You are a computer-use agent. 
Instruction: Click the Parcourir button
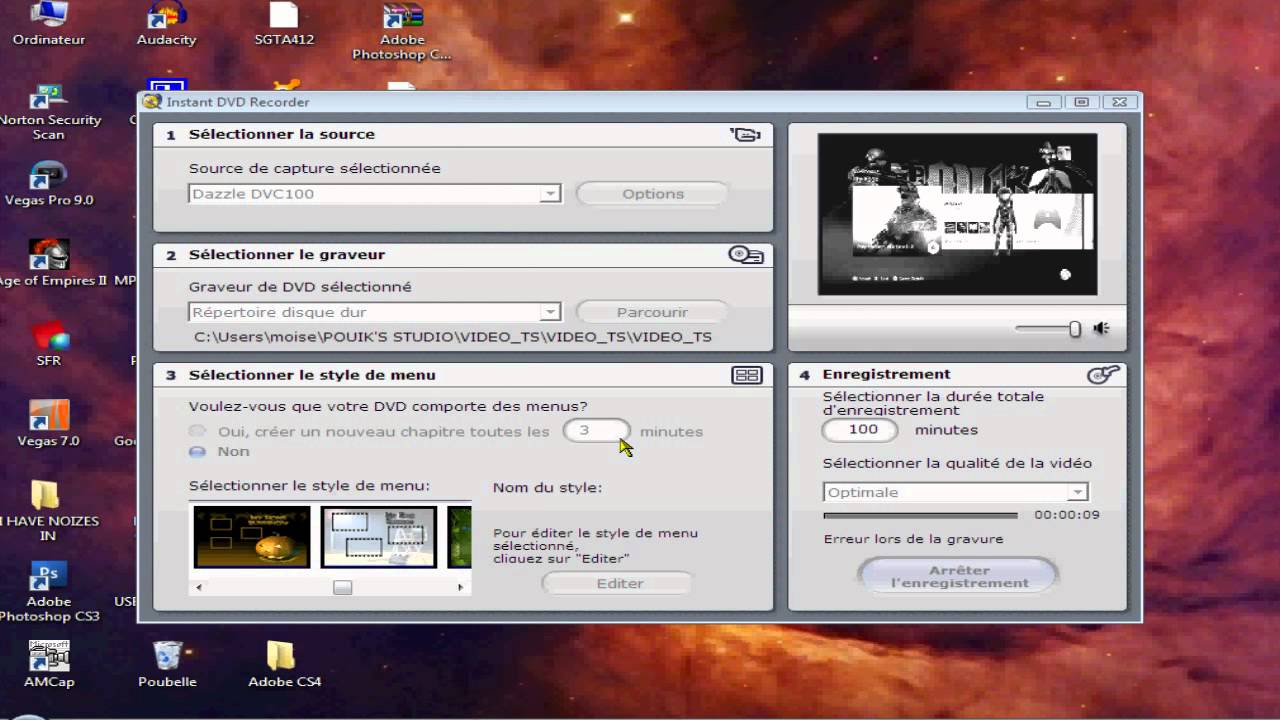pyautogui.click(x=652, y=313)
